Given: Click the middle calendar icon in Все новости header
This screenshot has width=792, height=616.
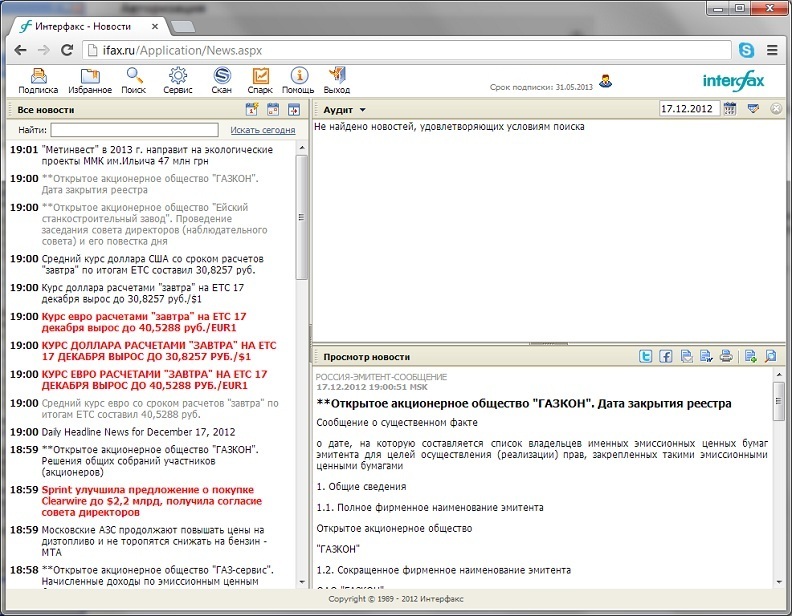Looking at the screenshot, I should [273, 109].
